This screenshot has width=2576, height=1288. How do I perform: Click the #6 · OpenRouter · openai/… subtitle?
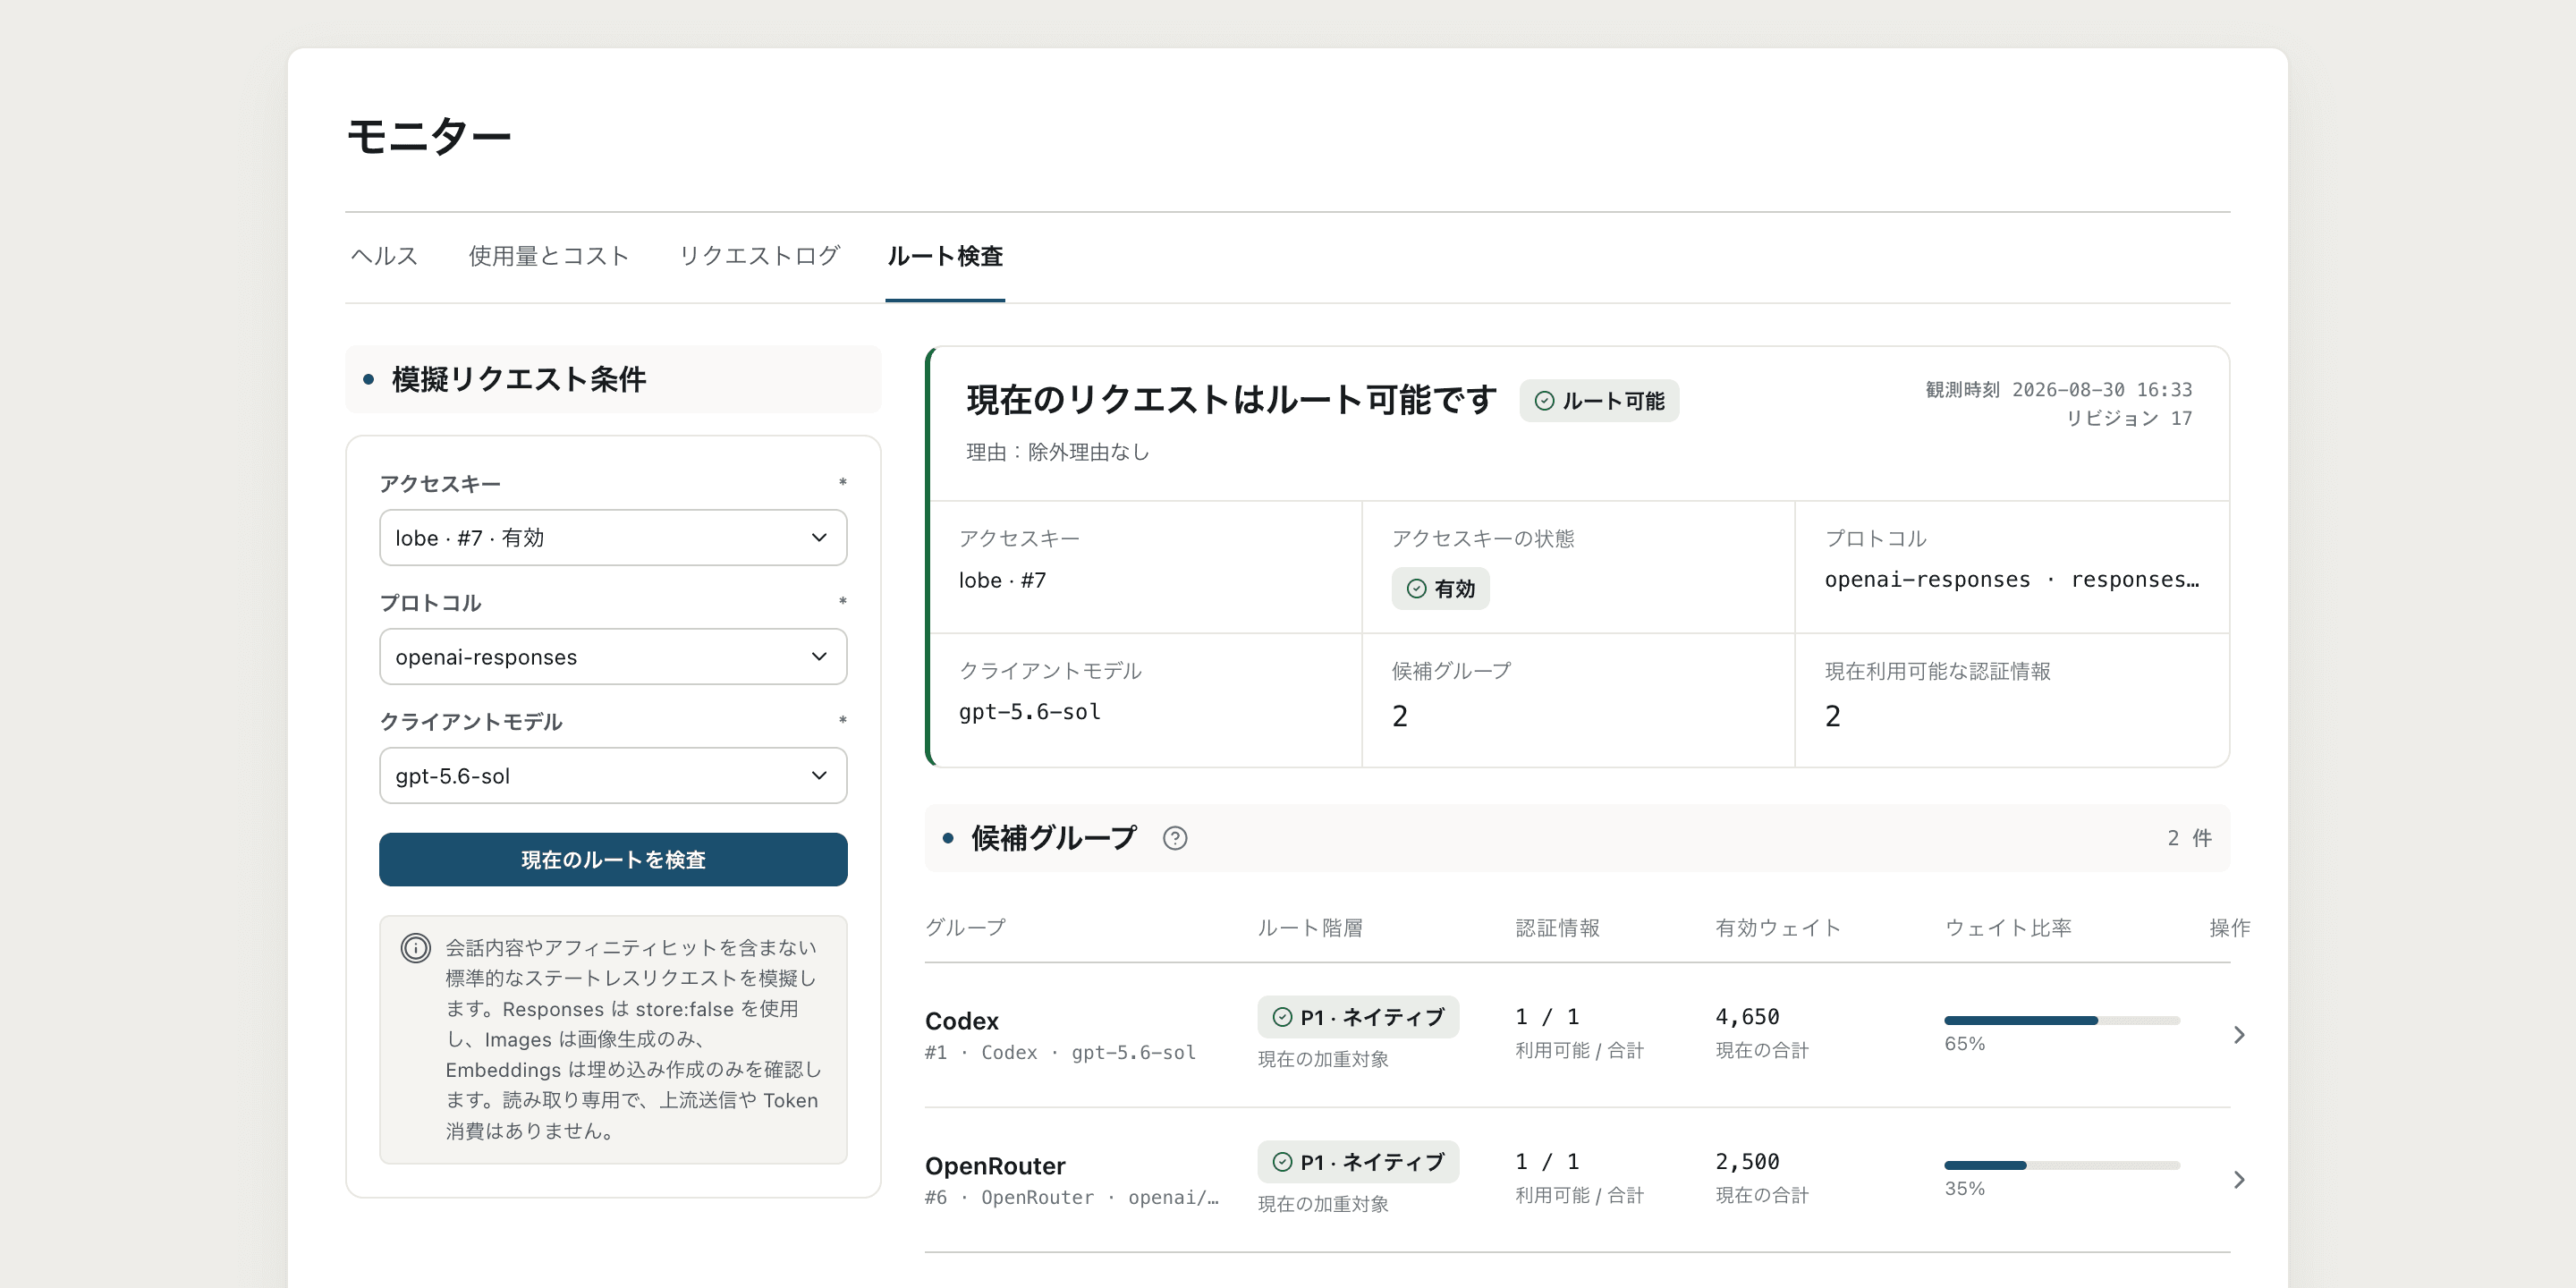pyautogui.click(x=1072, y=1198)
